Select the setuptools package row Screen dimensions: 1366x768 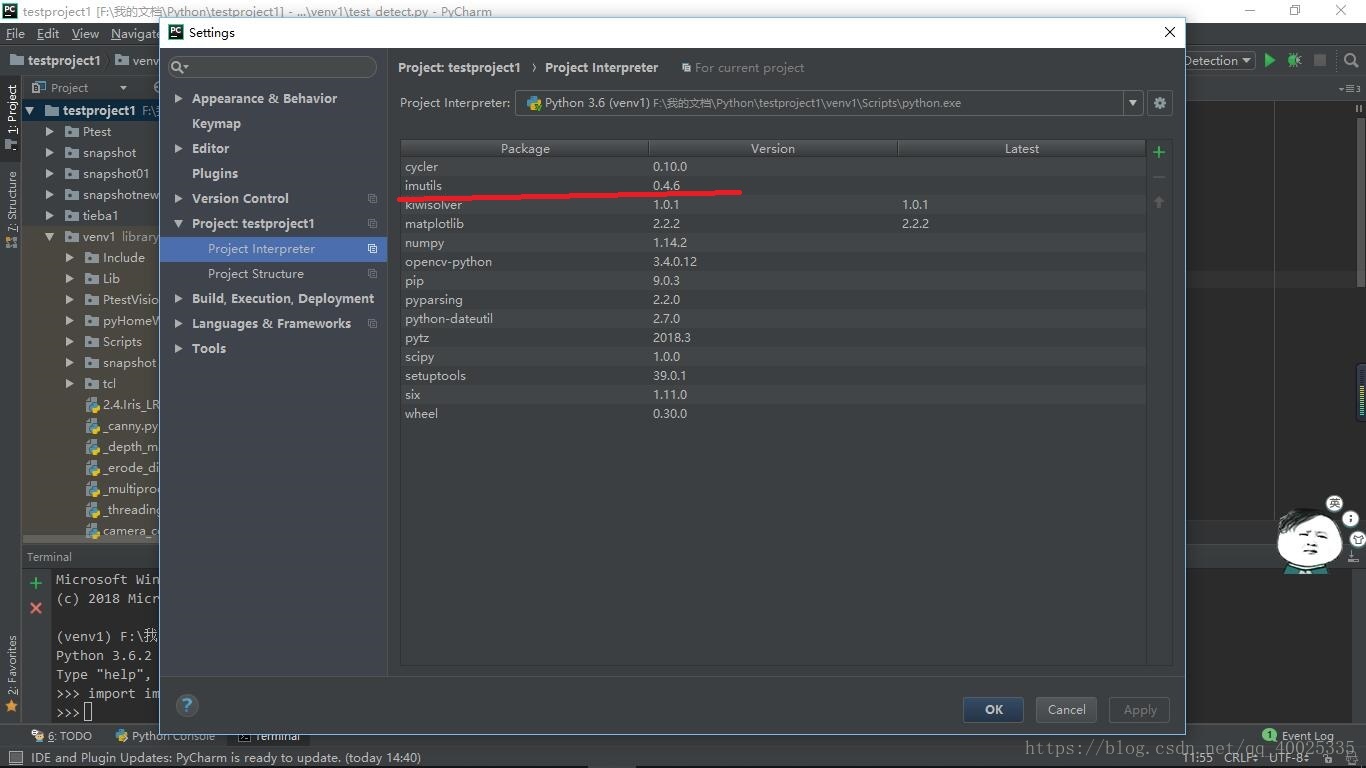click(x=773, y=376)
